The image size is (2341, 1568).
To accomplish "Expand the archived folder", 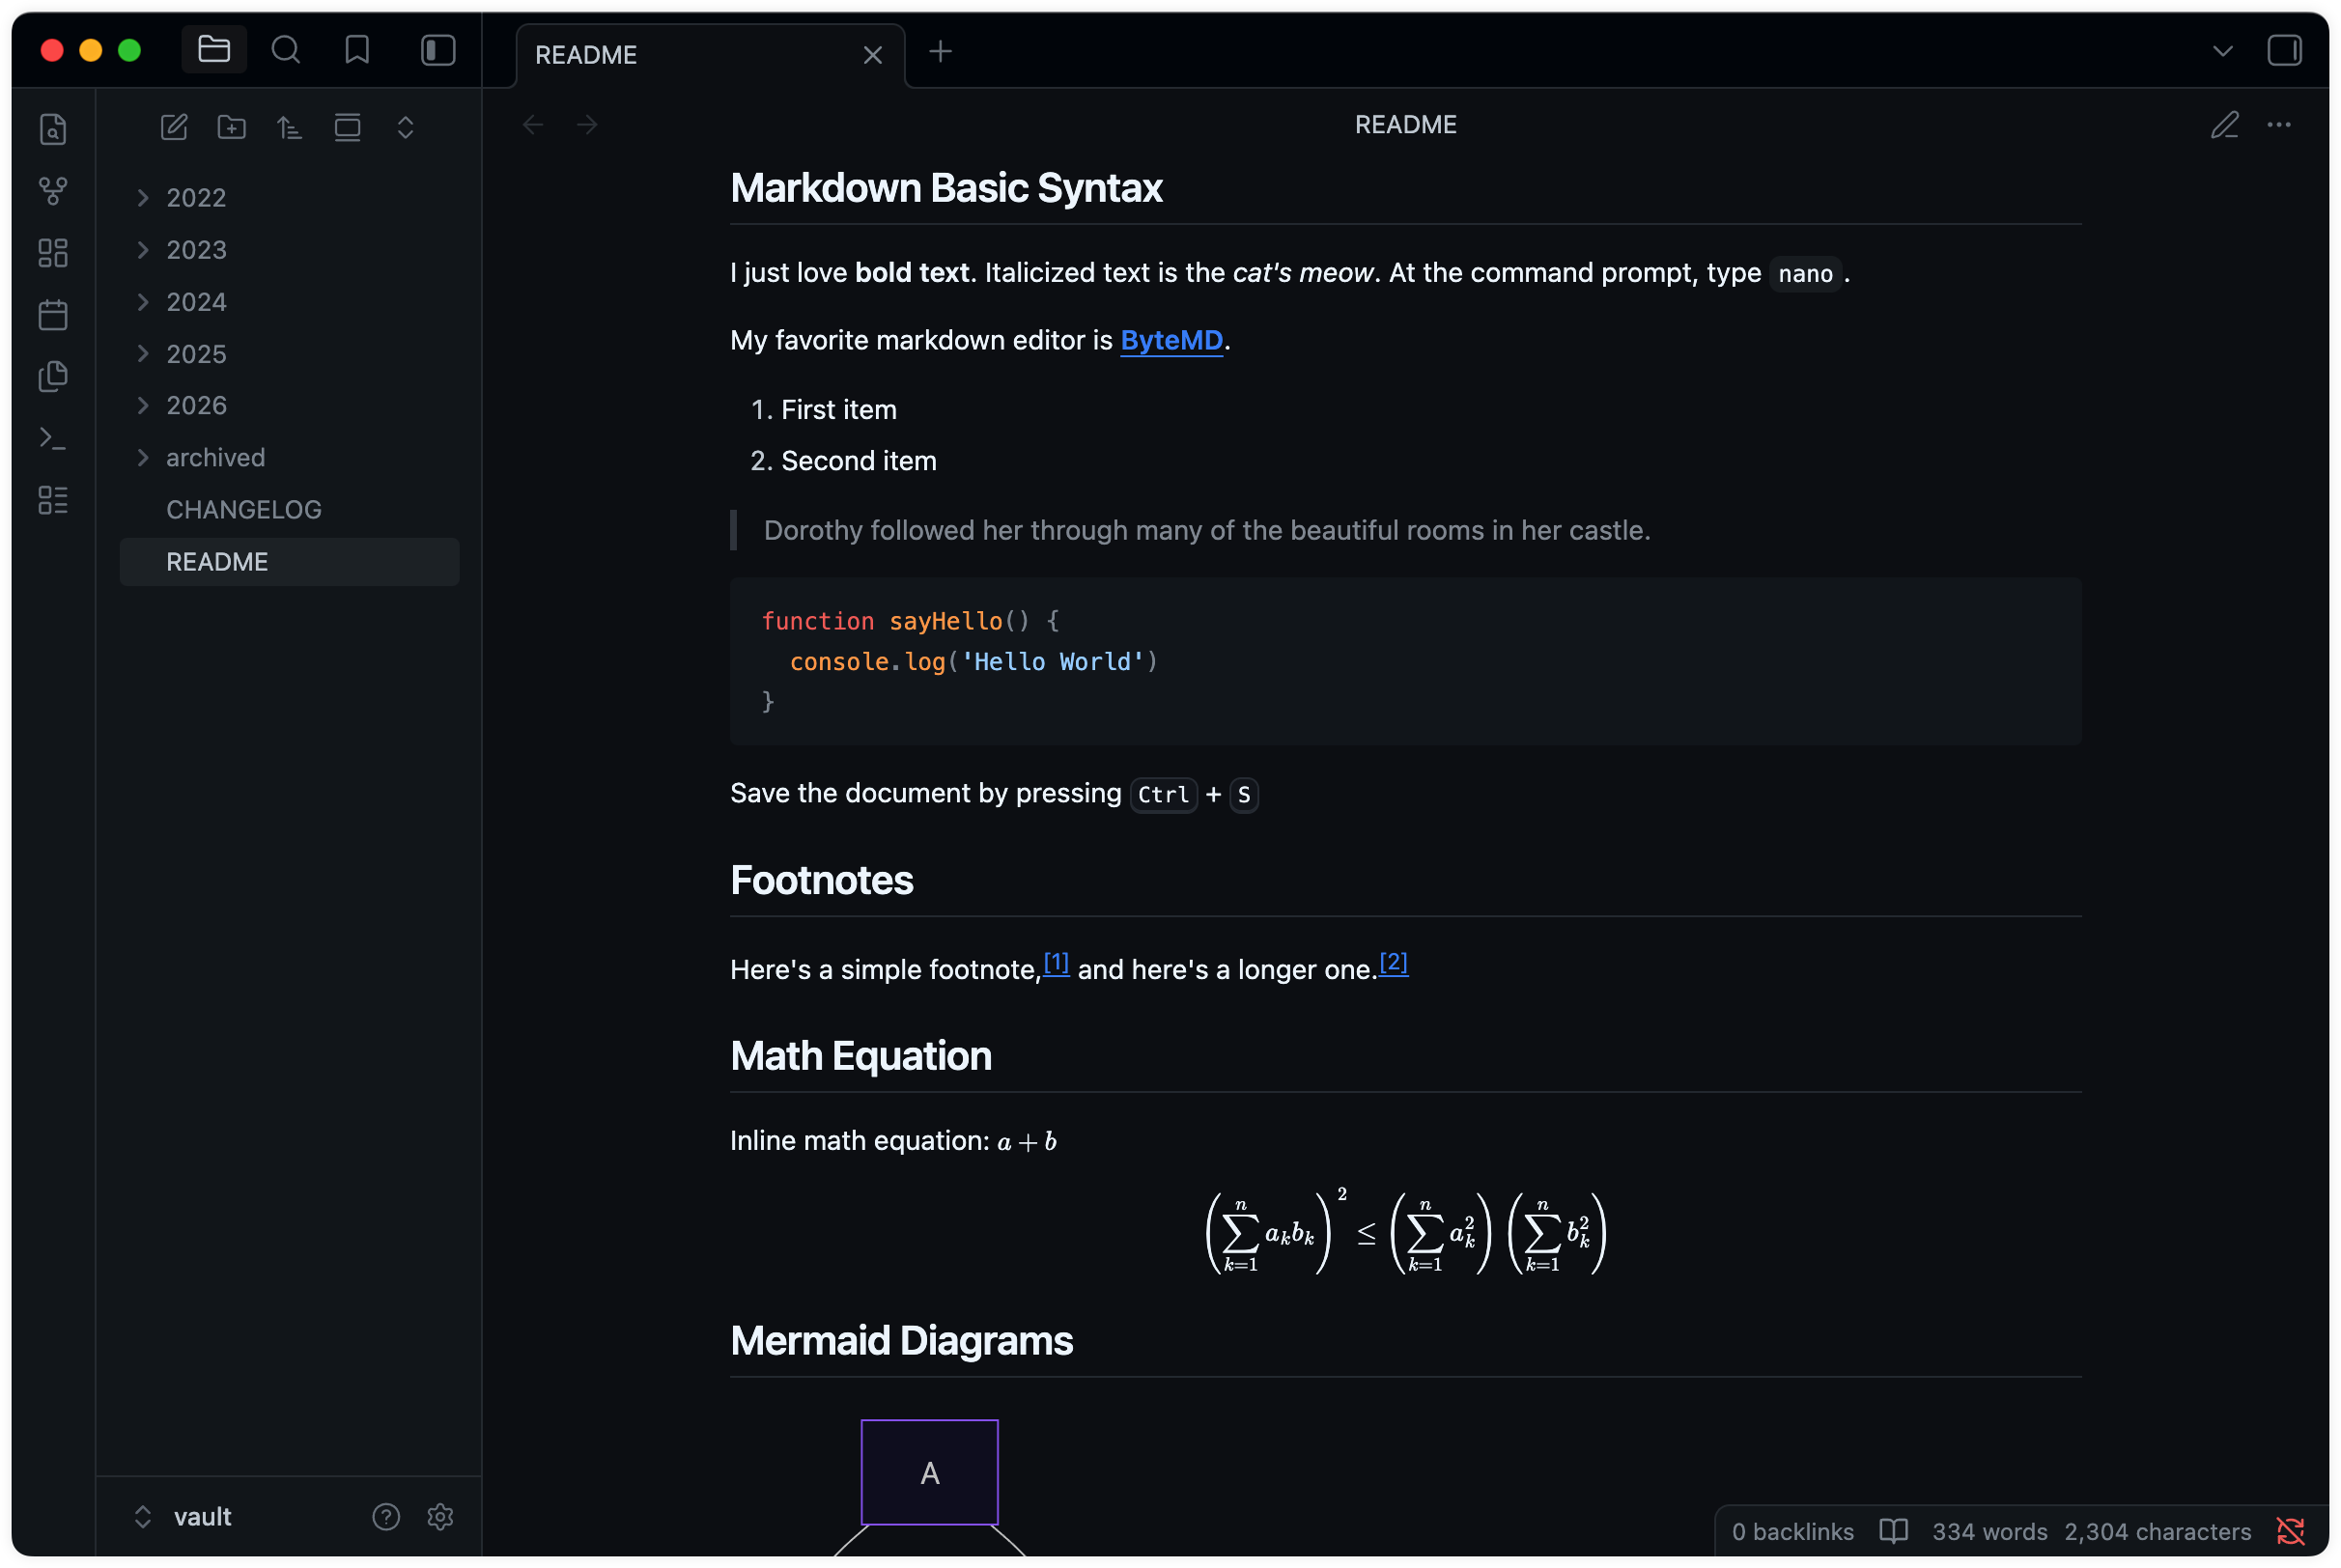I will (289, 457).
